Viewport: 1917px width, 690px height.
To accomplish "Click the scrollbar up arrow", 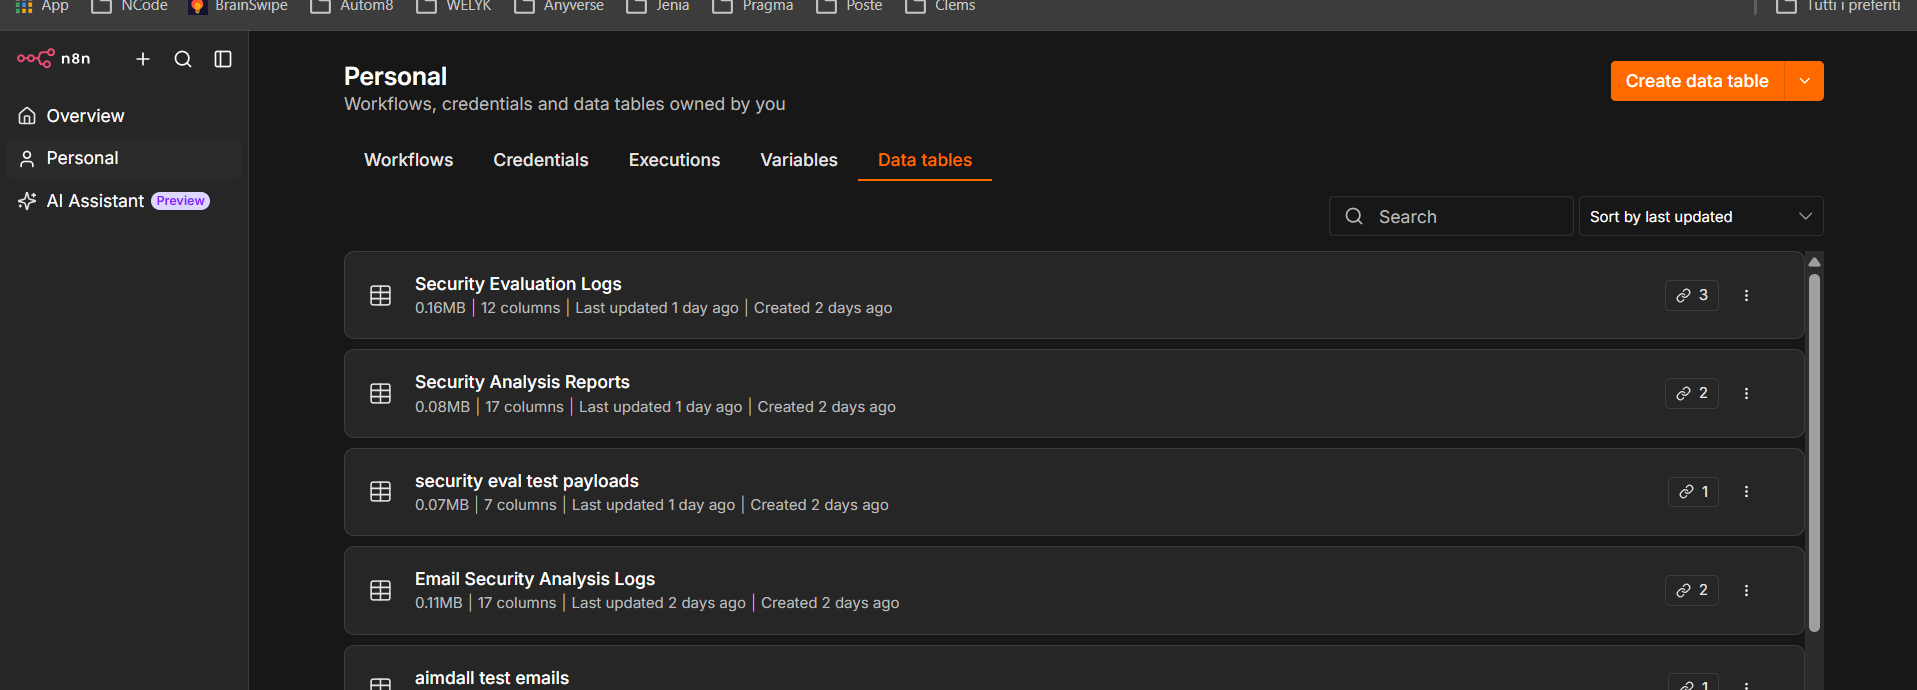I will point(1814,262).
